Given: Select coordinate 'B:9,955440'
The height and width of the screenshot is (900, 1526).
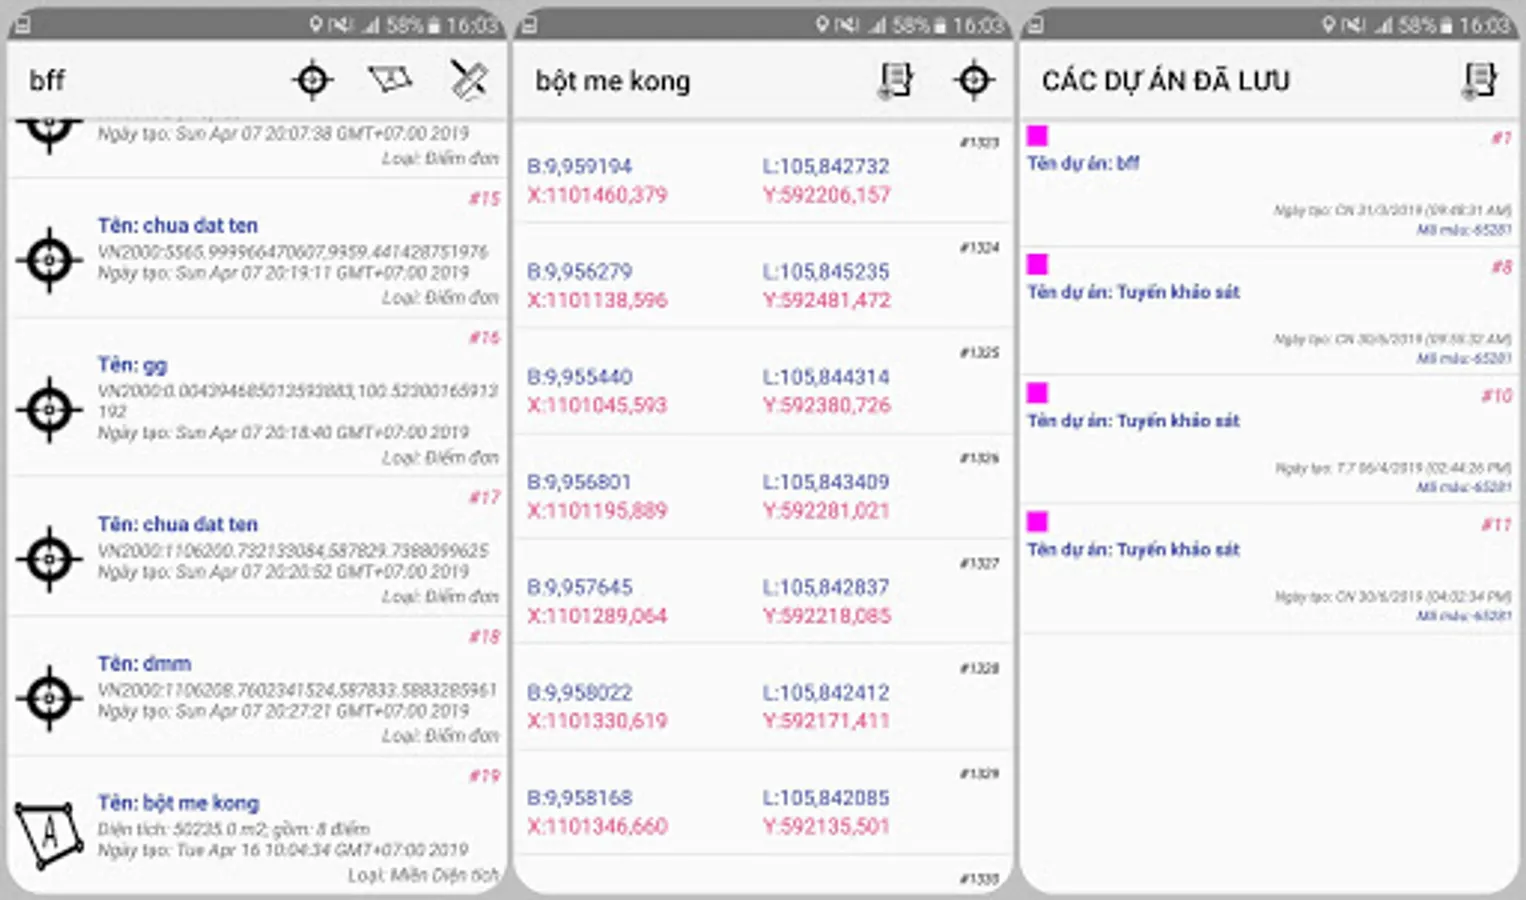Looking at the screenshot, I should pyautogui.click(x=579, y=377).
